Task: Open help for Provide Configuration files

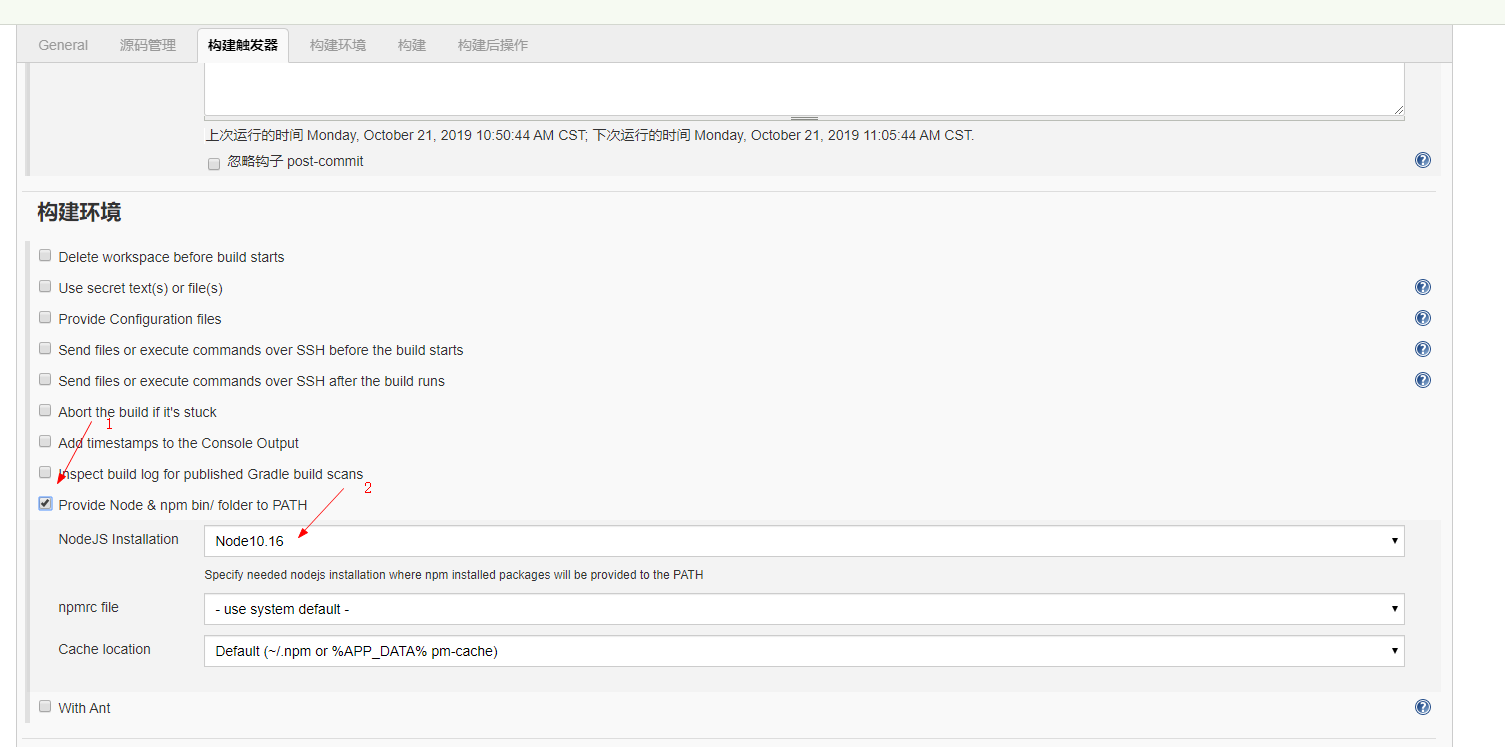Action: click(x=1422, y=318)
